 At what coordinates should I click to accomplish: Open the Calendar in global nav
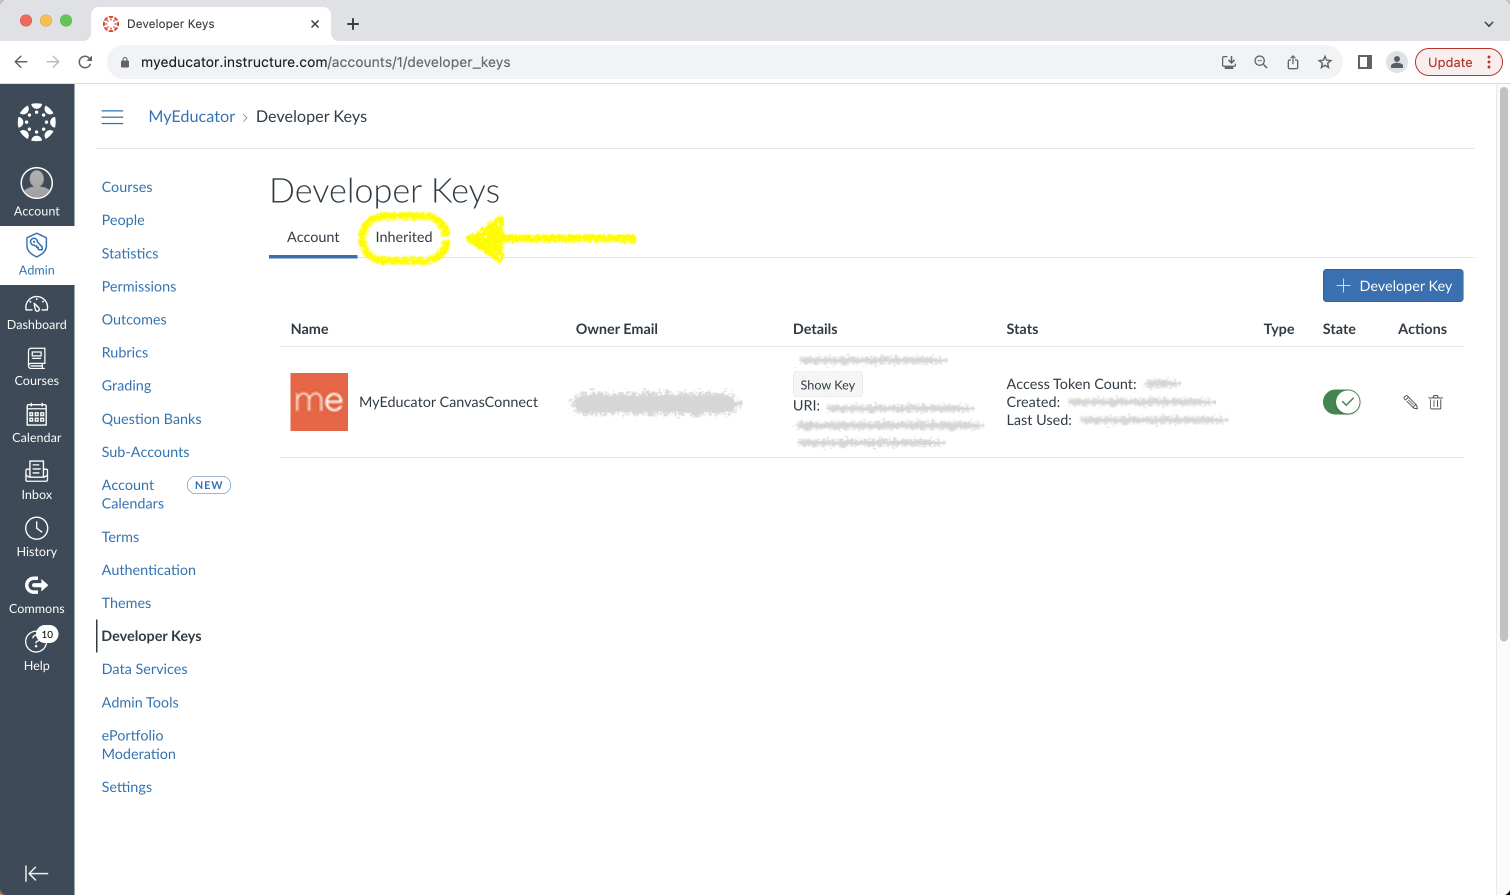point(37,424)
